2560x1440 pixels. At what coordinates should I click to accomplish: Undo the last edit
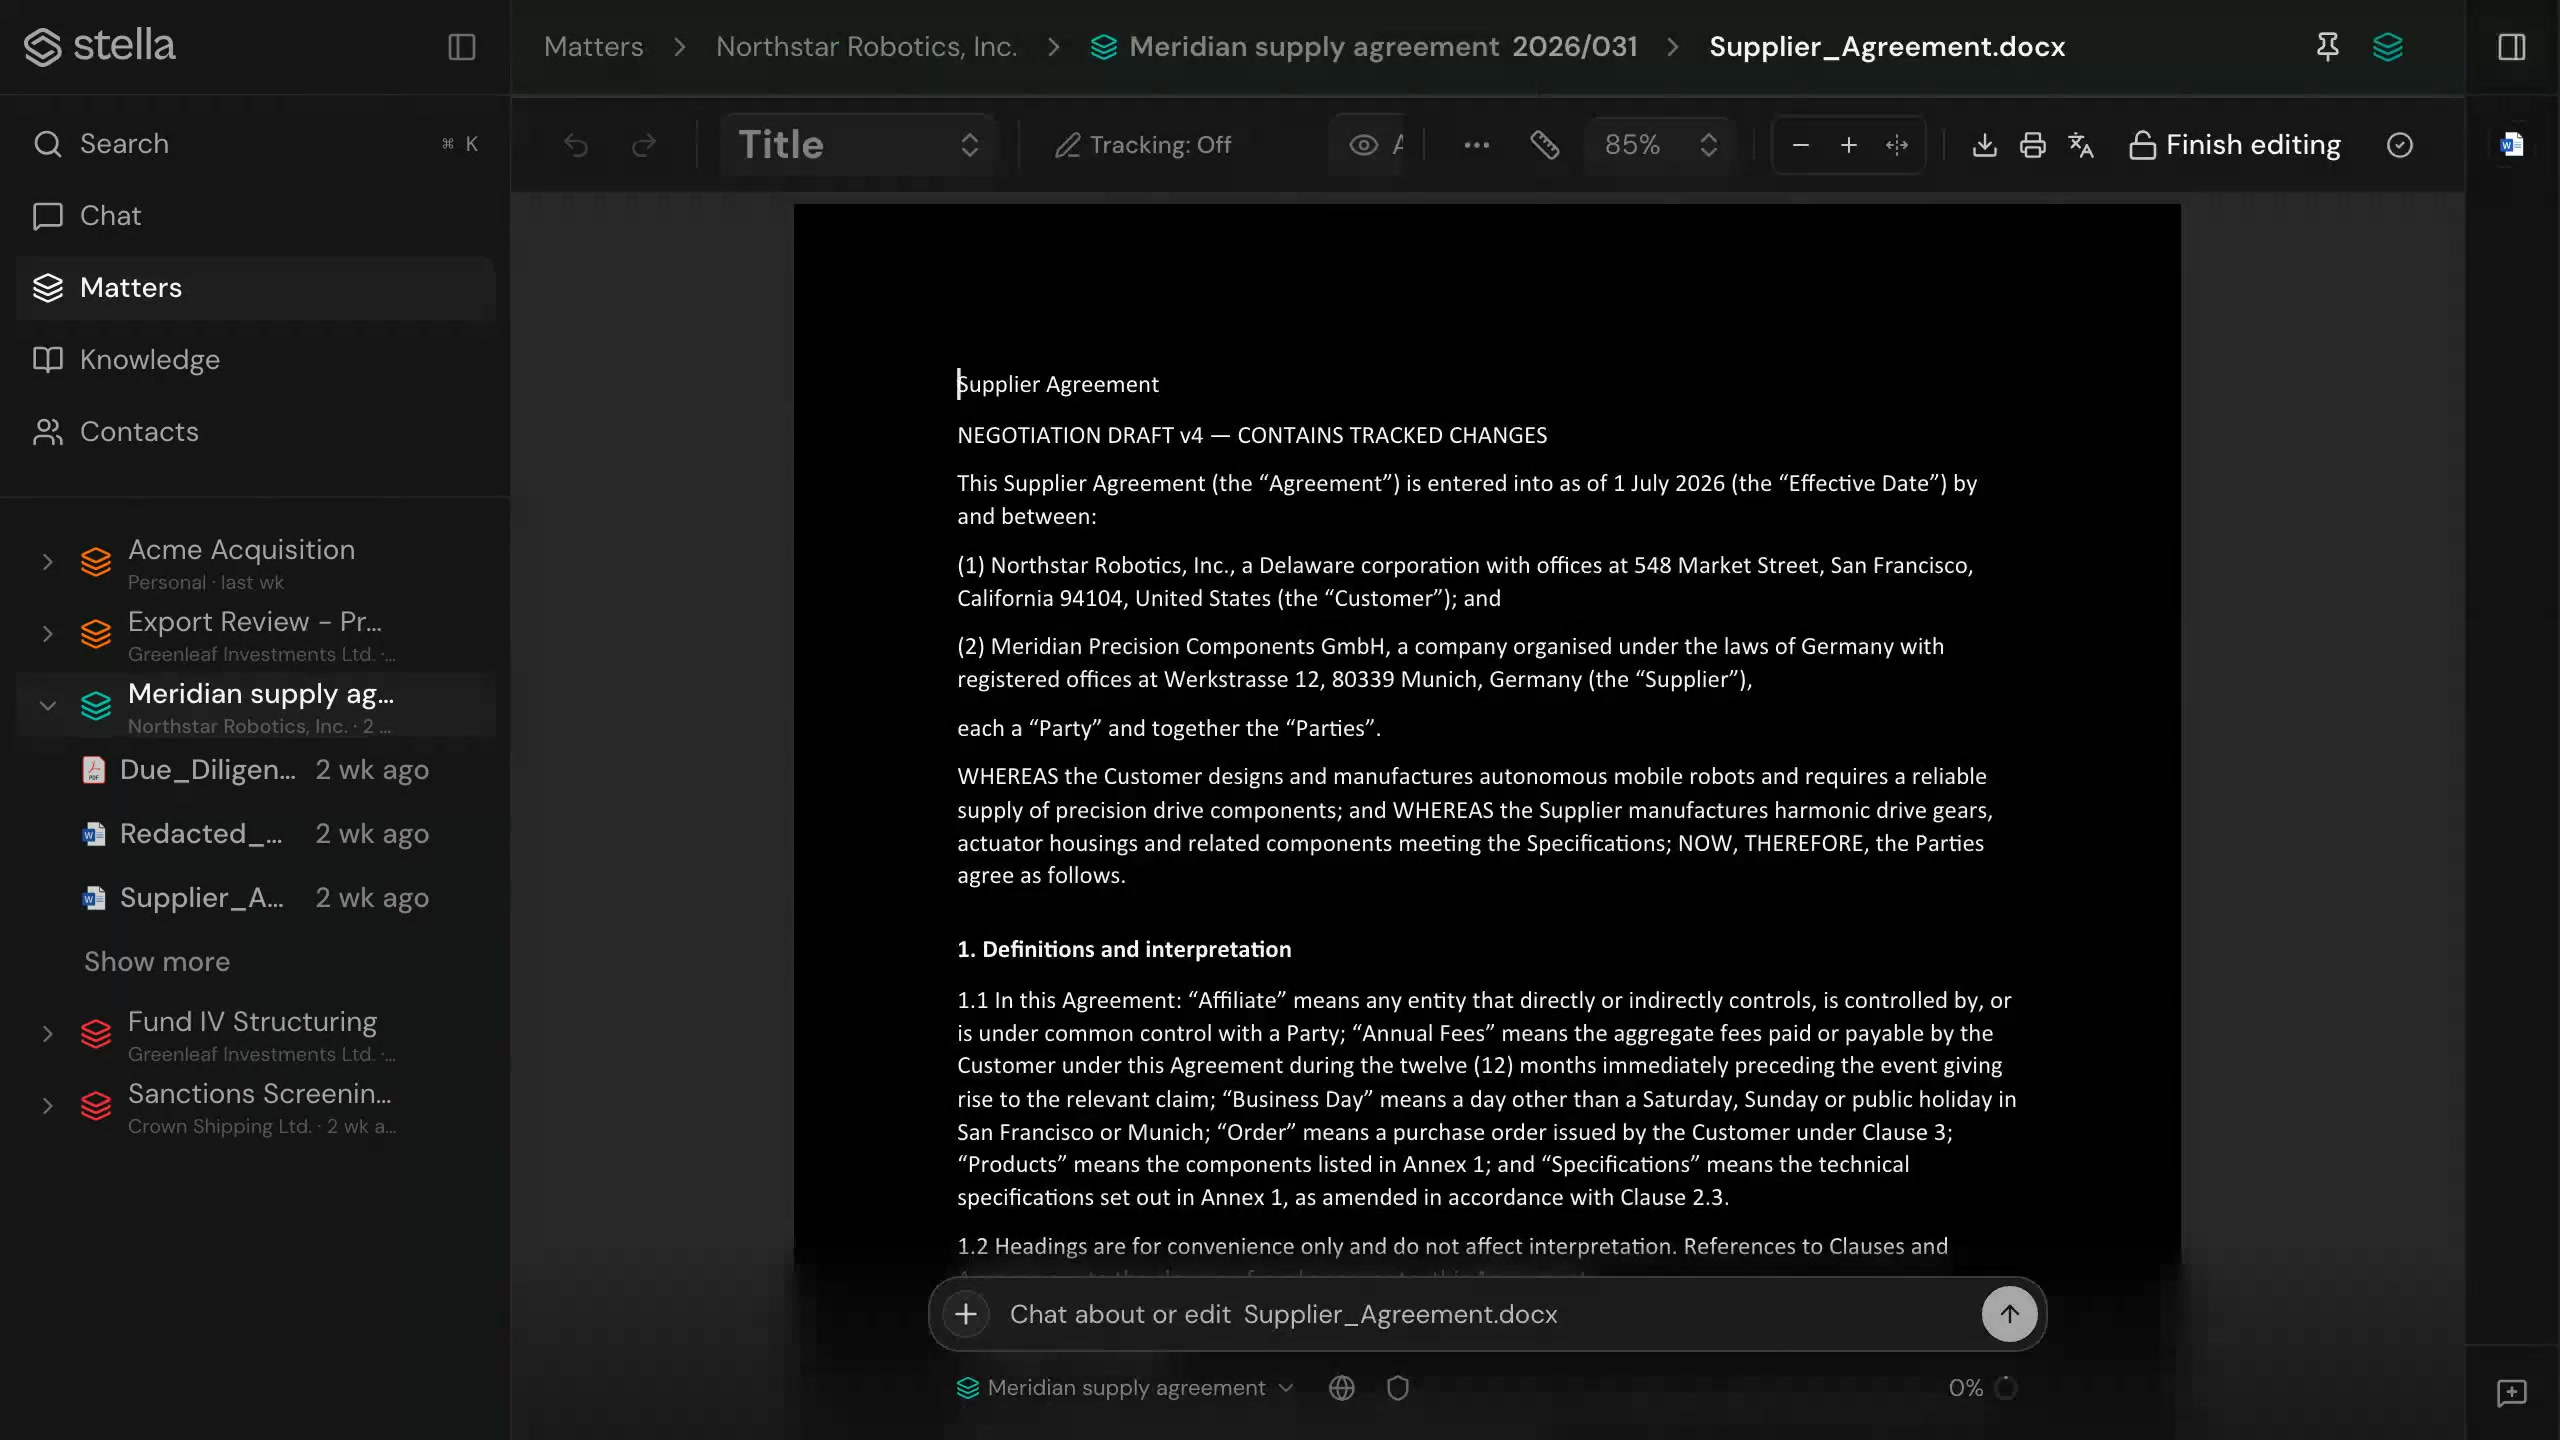pos(576,146)
